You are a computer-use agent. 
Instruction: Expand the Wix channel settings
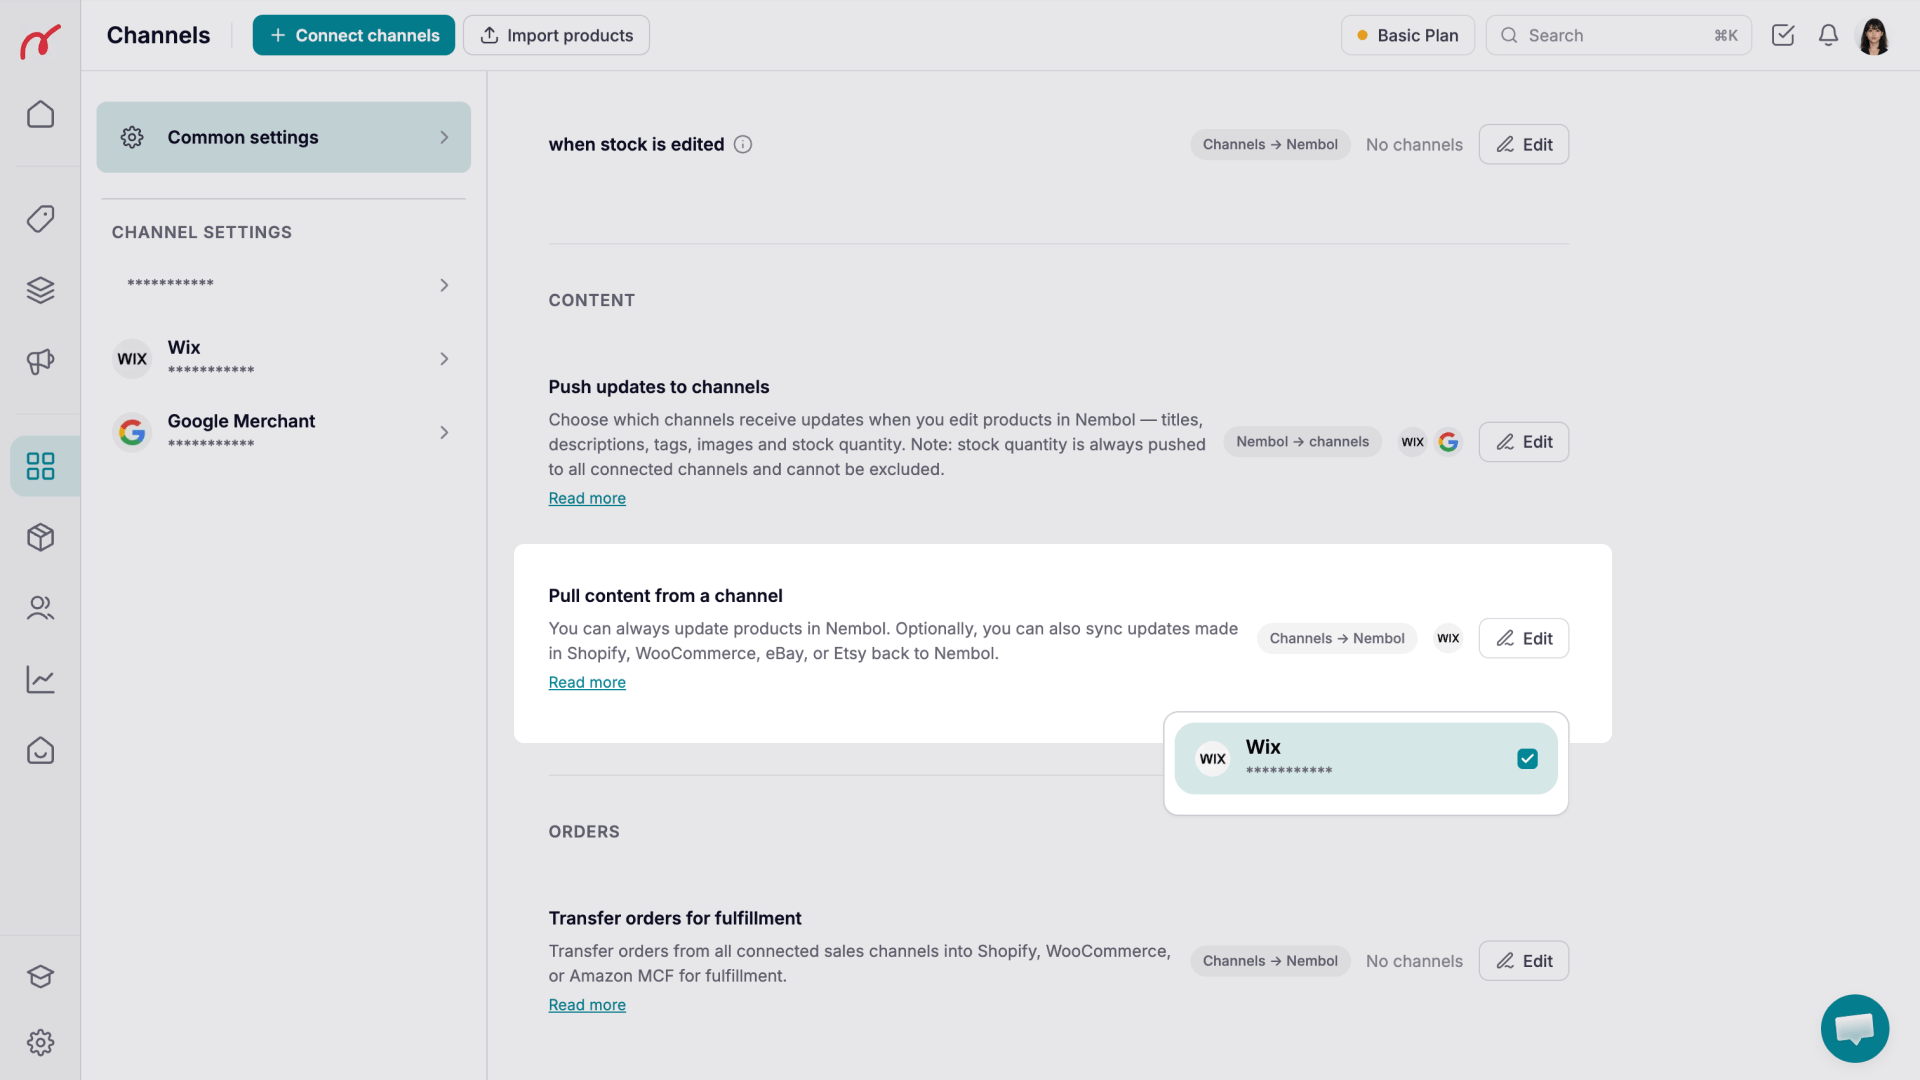coord(283,358)
